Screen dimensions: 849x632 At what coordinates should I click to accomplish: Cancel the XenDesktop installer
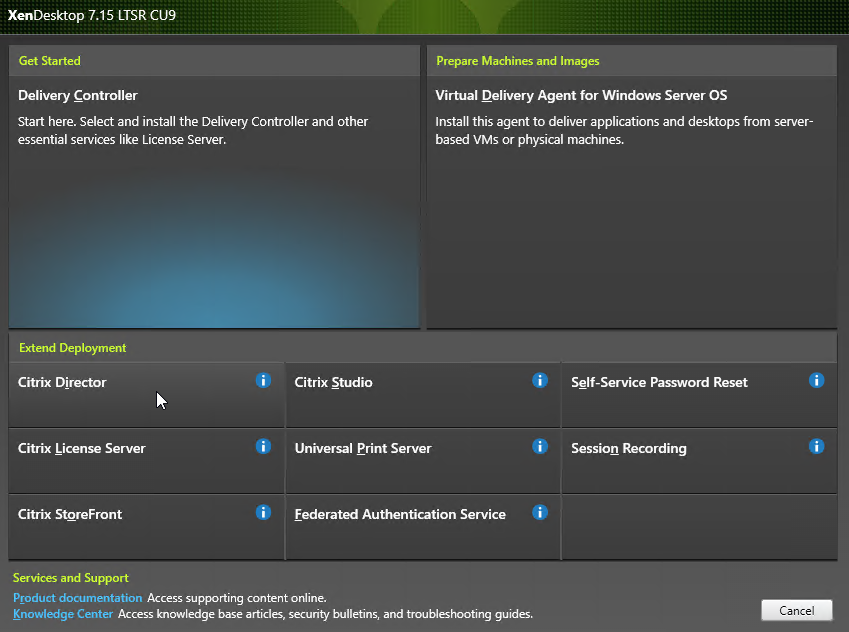pos(796,610)
